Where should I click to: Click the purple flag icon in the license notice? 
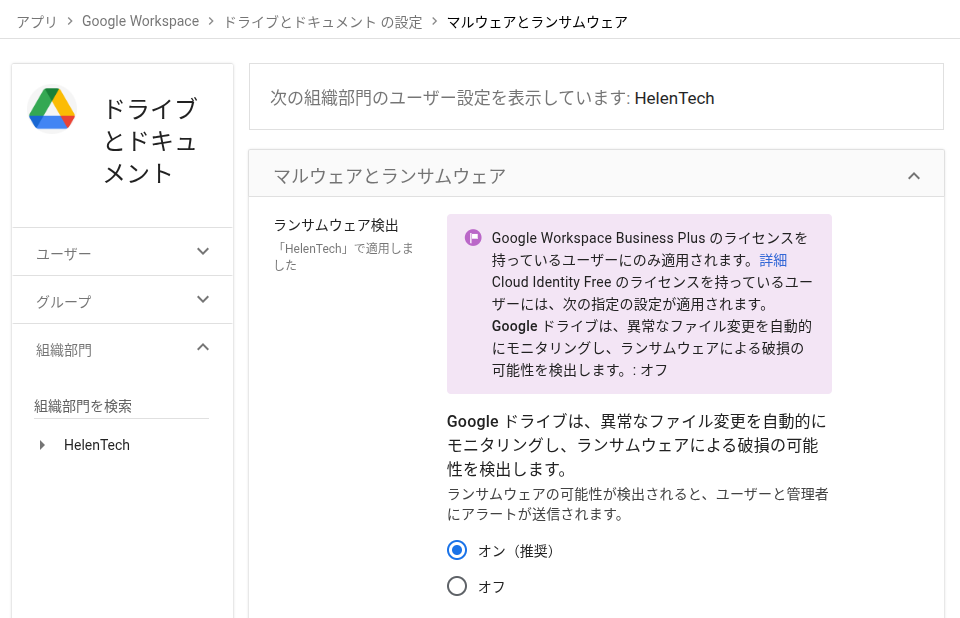point(473,238)
